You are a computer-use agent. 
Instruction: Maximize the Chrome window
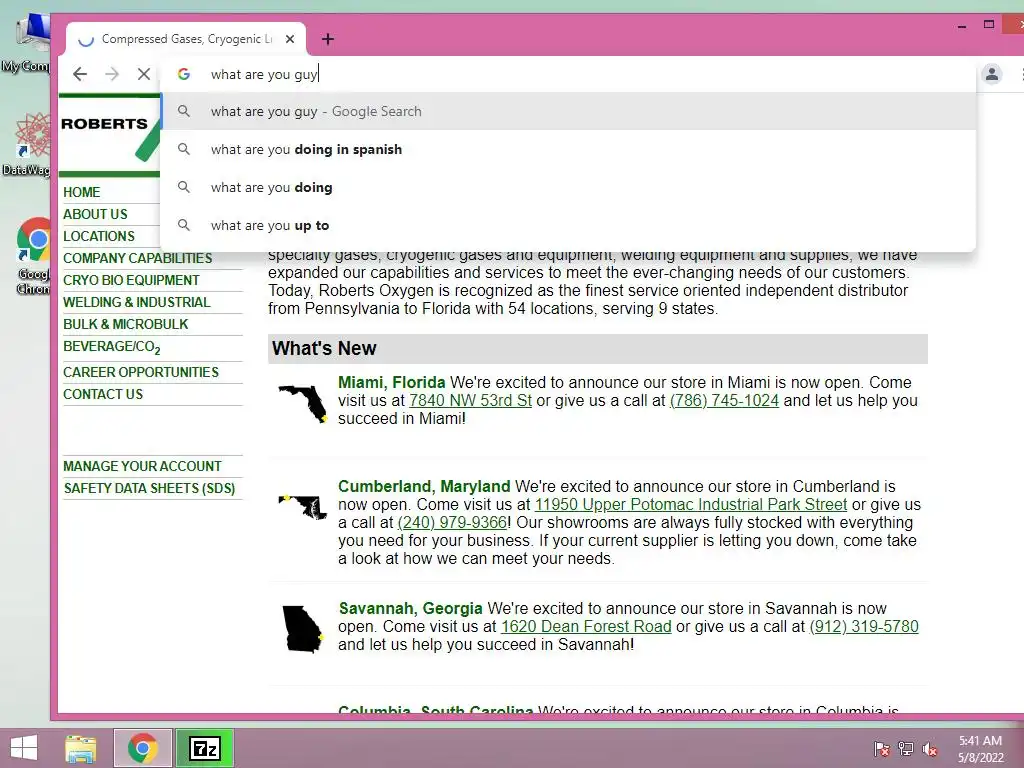tap(989, 24)
